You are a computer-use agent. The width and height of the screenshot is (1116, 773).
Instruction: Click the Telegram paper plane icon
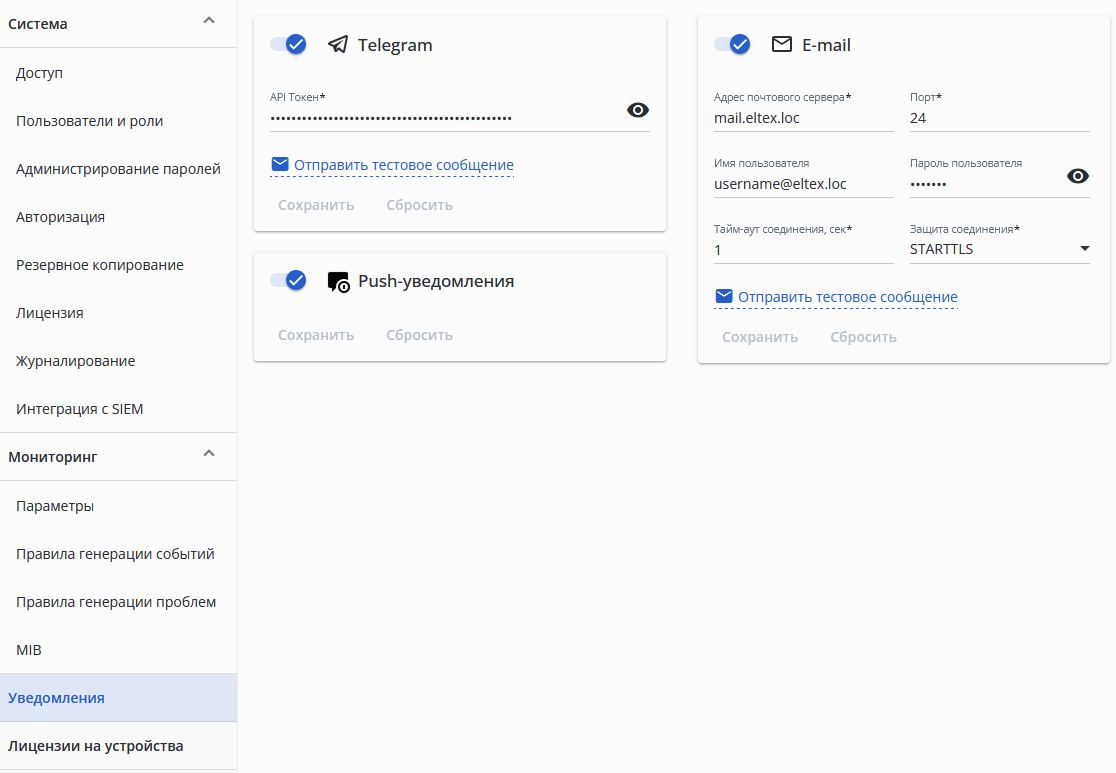click(338, 45)
